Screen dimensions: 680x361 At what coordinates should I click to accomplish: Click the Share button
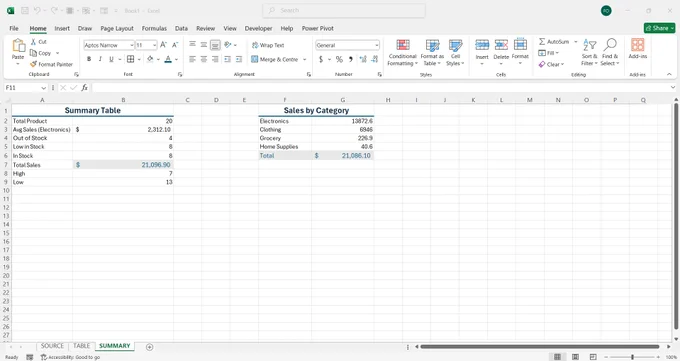[659, 28]
